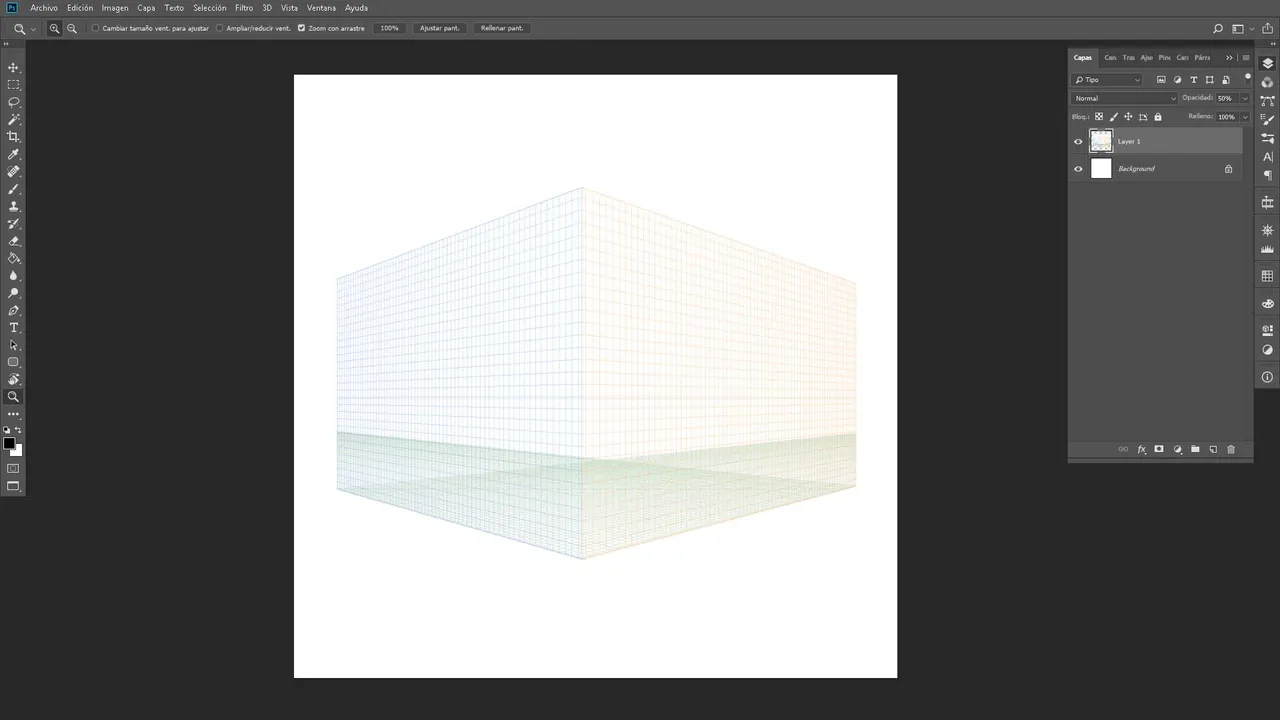Click the 'Ajustar pant.' button
The image size is (1280, 720).
point(440,28)
